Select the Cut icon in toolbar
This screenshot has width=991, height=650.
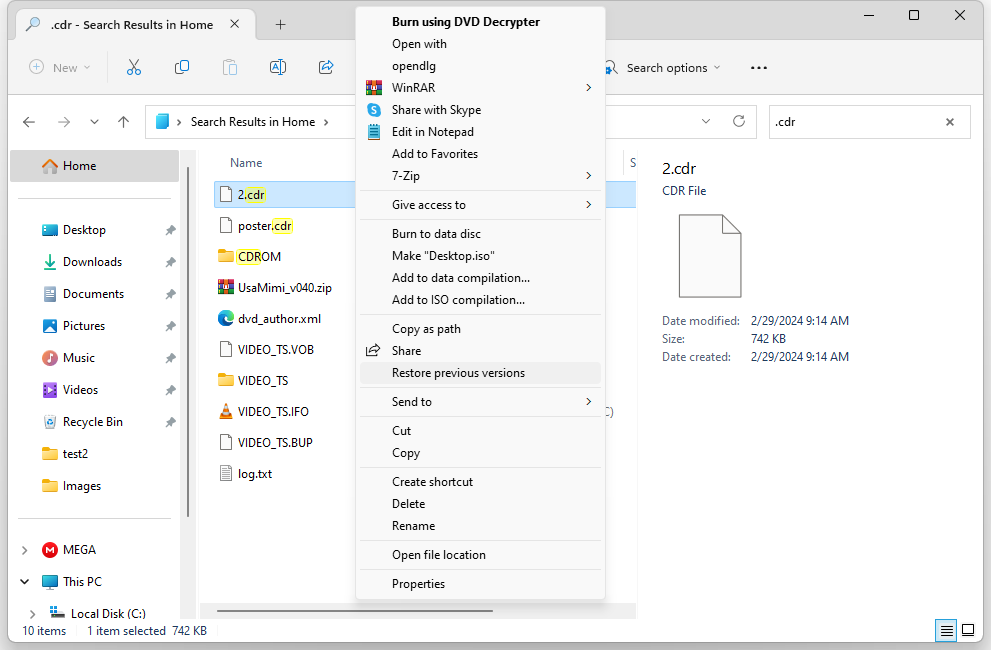pos(134,67)
